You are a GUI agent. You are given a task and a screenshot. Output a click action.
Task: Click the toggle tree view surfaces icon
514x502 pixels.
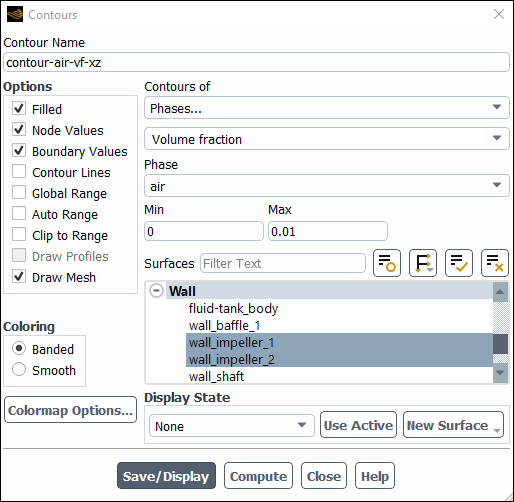point(387,263)
